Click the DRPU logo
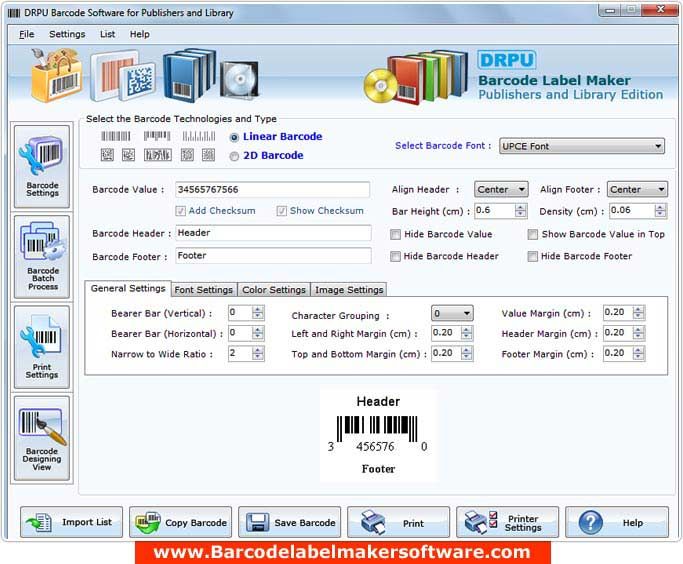Image resolution: width=683 pixels, height=564 pixels. tap(507, 60)
